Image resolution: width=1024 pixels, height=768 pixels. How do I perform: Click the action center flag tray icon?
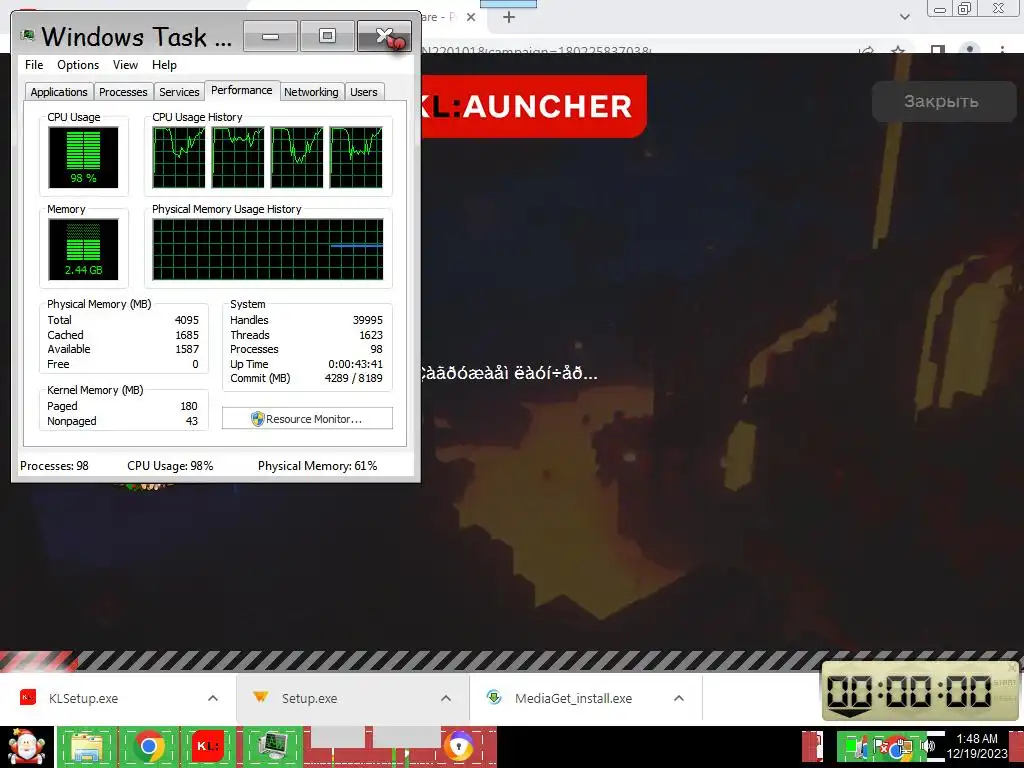click(880, 746)
